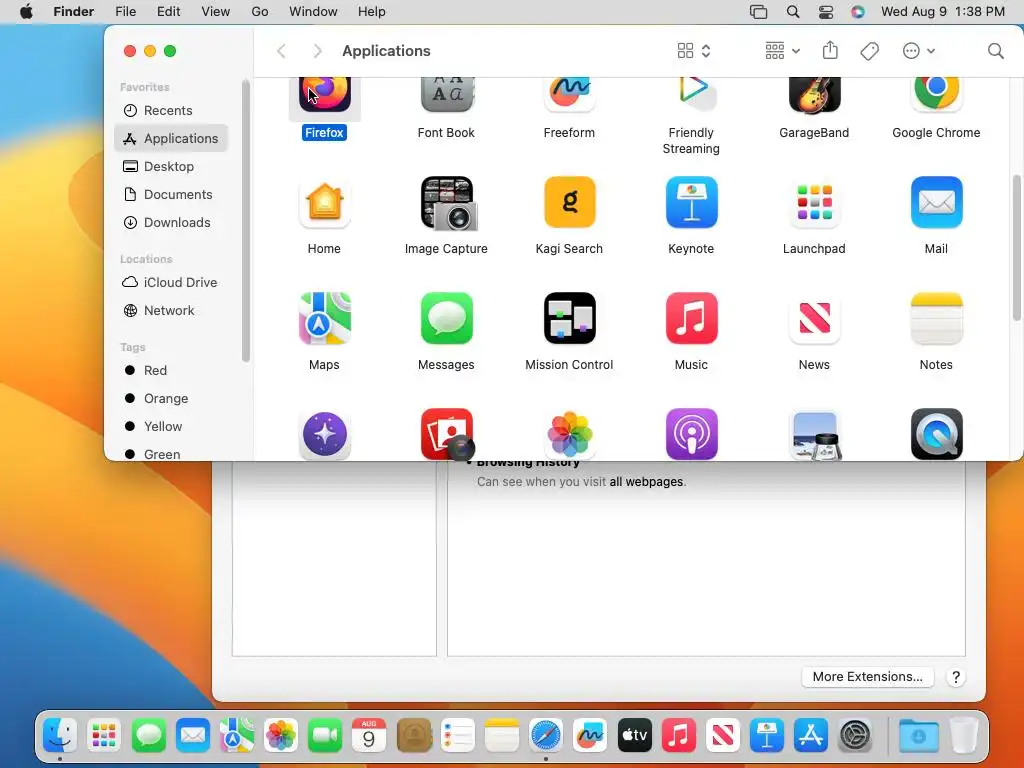Open the View menu
The height and width of the screenshot is (768, 1024).
click(216, 12)
